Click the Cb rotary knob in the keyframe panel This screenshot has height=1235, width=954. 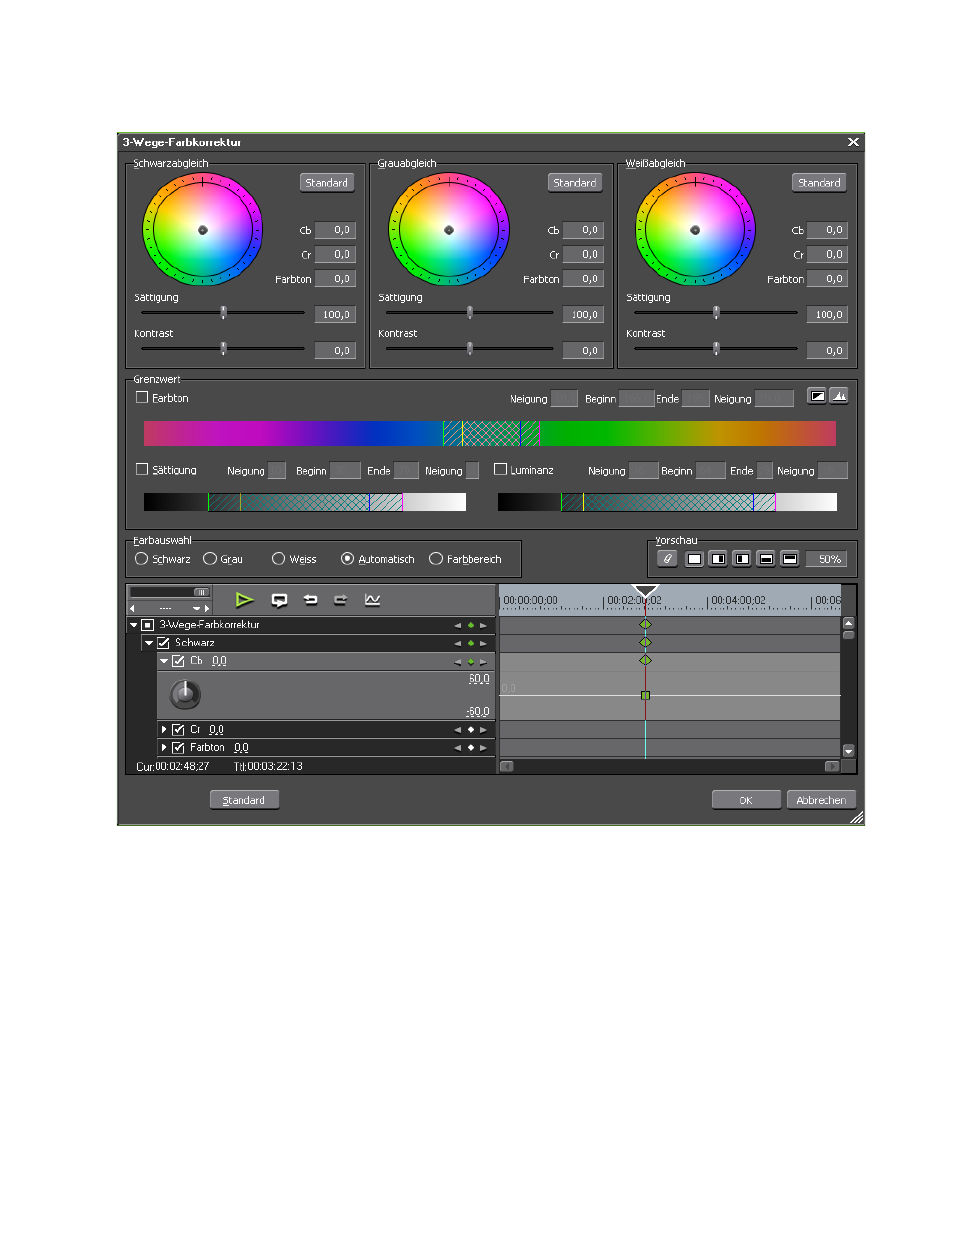pos(185,694)
